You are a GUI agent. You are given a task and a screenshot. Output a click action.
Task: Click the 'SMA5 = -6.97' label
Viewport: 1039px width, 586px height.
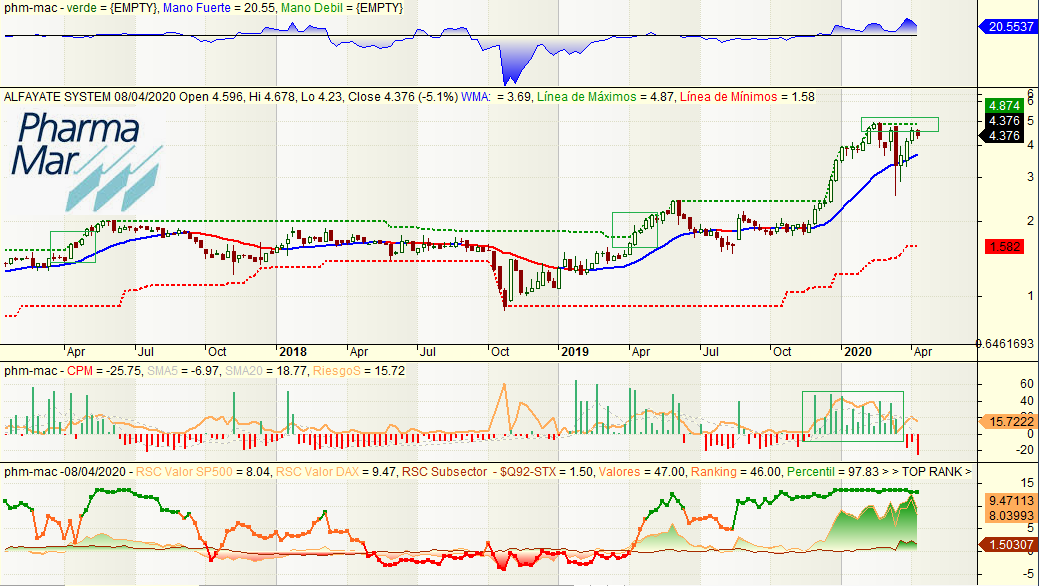coord(183,371)
